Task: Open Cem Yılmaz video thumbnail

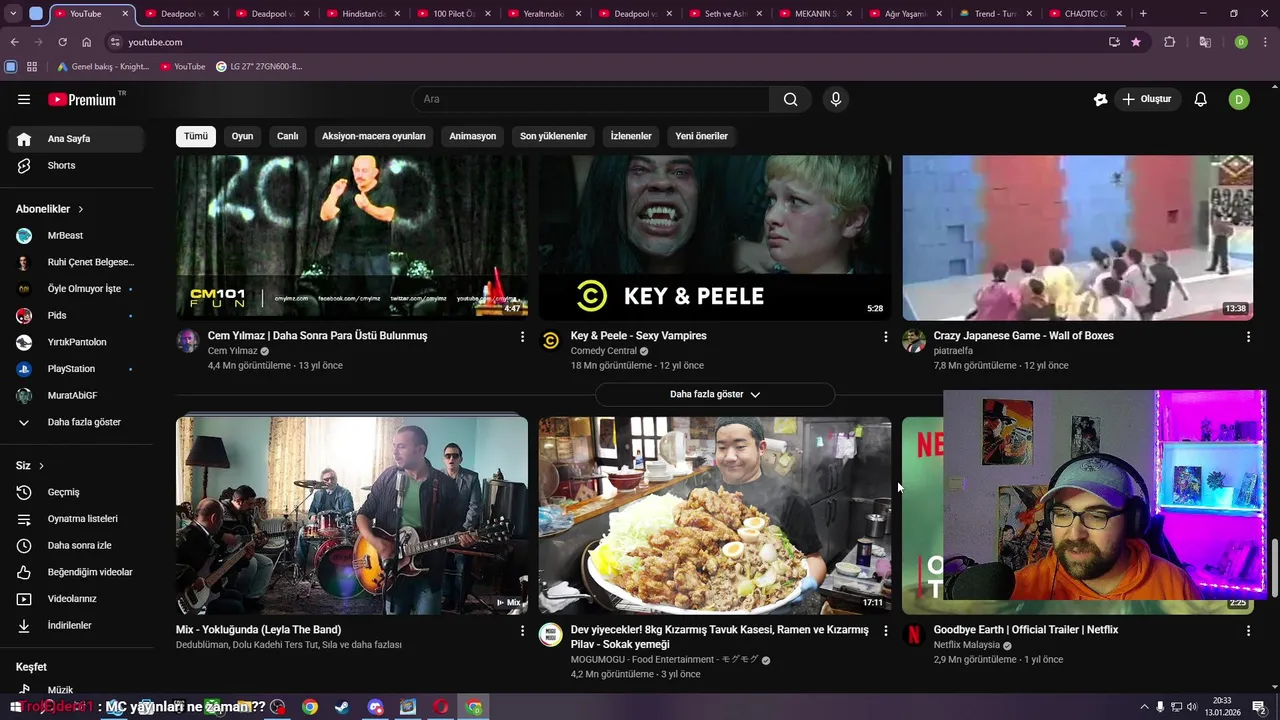Action: tap(352, 237)
